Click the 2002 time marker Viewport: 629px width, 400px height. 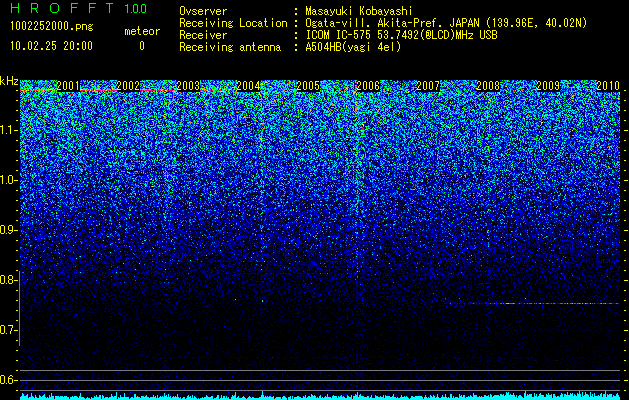coord(128,85)
